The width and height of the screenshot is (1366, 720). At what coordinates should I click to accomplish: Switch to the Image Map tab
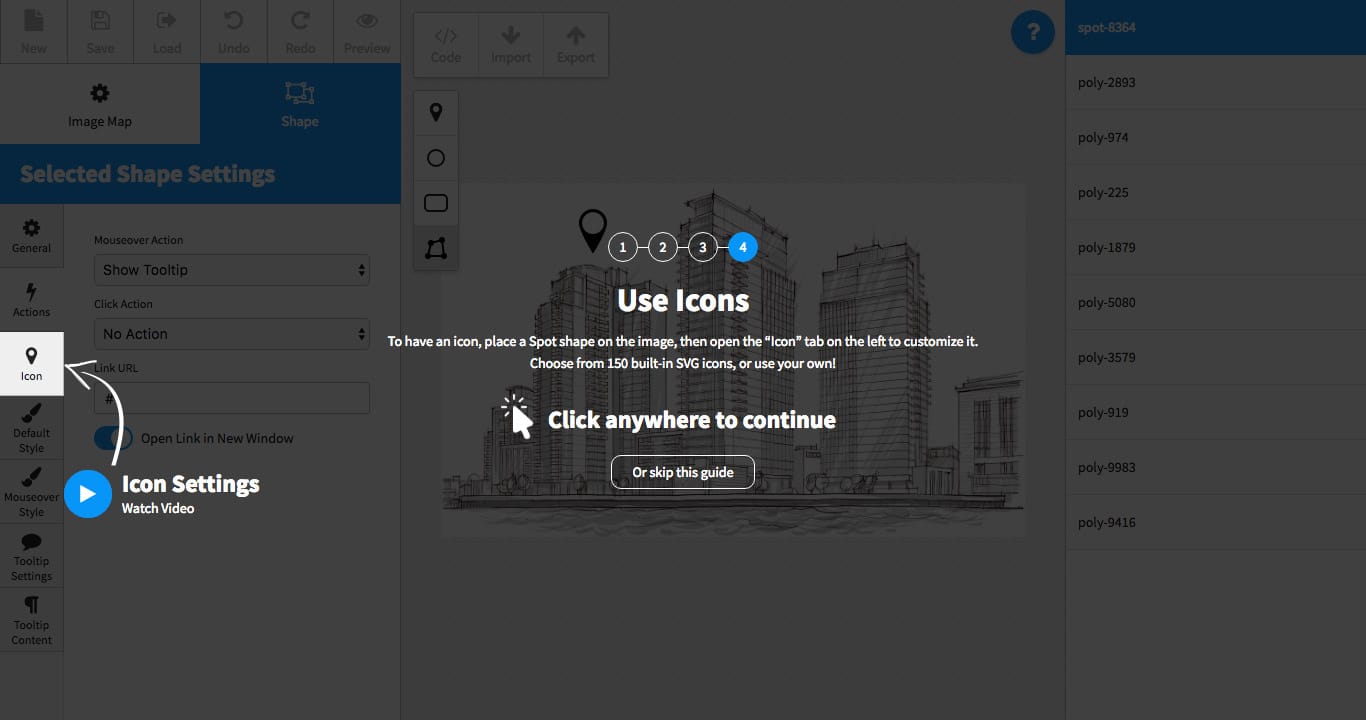[x=100, y=104]
